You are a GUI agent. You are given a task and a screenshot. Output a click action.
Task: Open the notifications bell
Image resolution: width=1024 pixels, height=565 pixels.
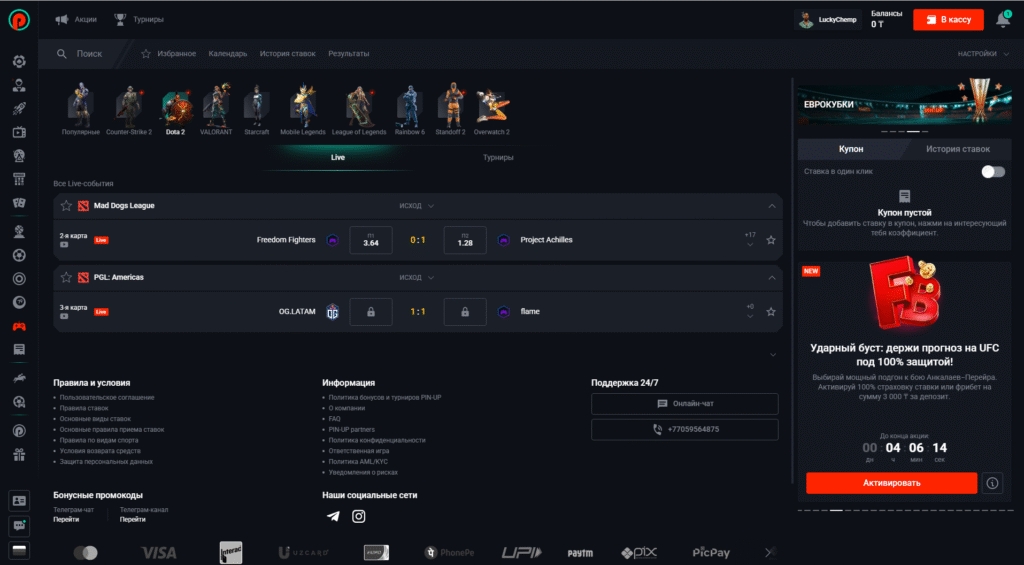click(1003, 20)
